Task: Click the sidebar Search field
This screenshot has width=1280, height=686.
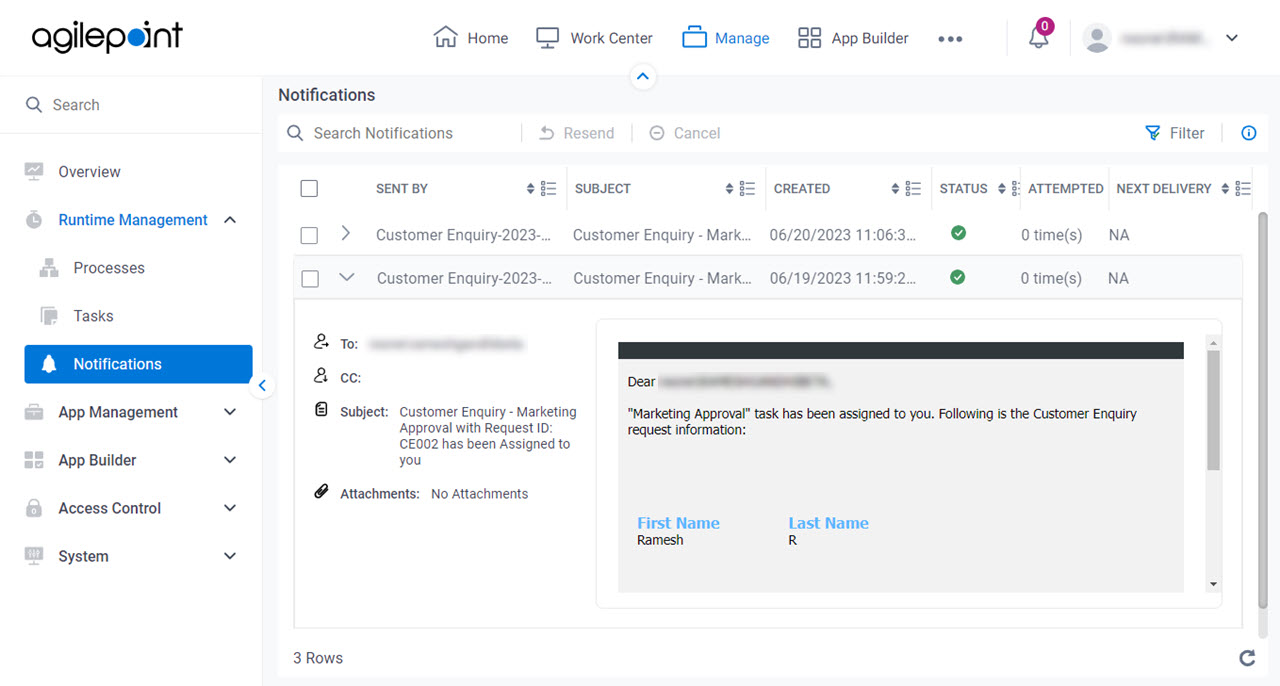Action: pos(131,105)
